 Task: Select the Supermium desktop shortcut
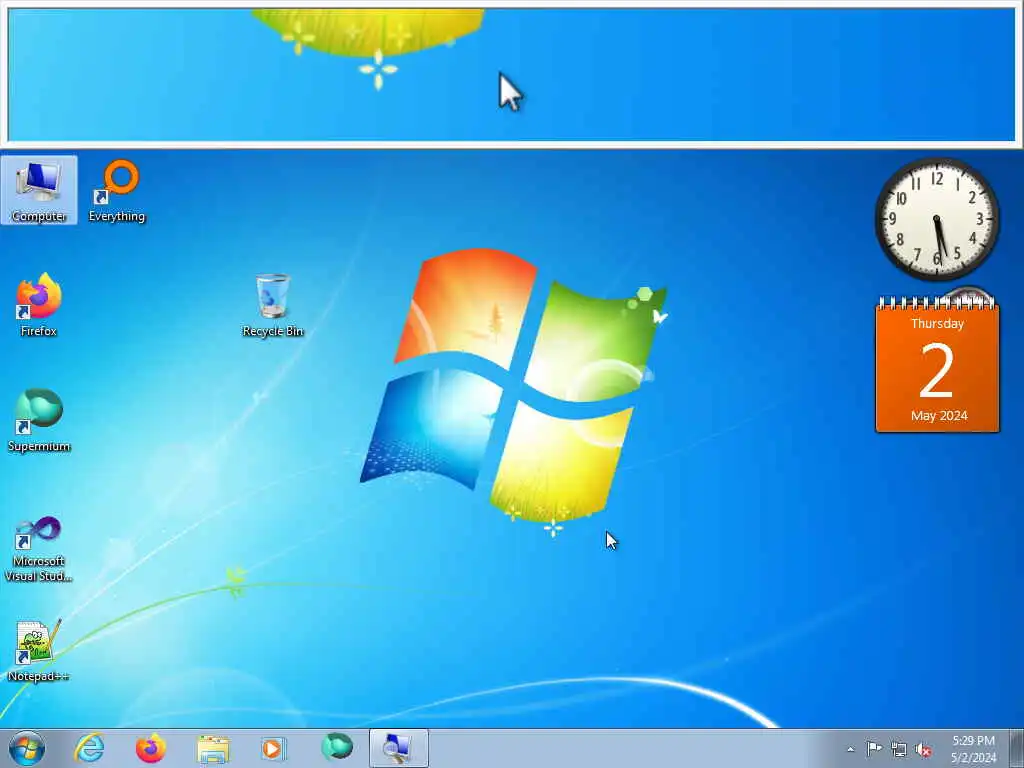(39, 420)
